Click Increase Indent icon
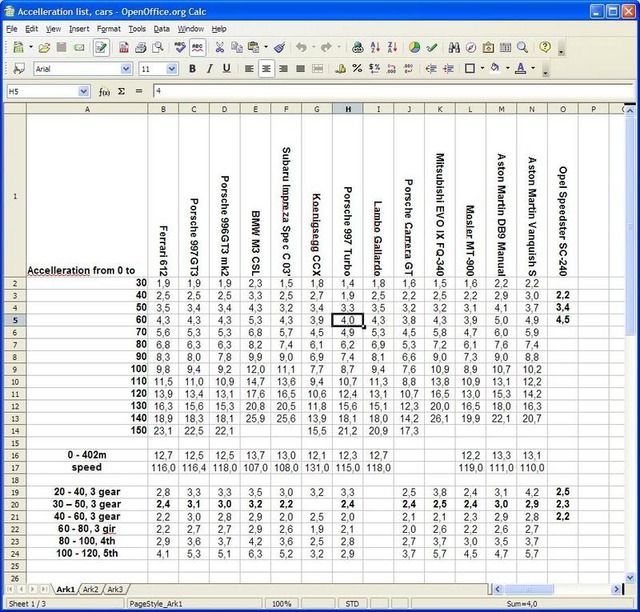The height and width of the screenshot is (612, 640). point(448,69)
